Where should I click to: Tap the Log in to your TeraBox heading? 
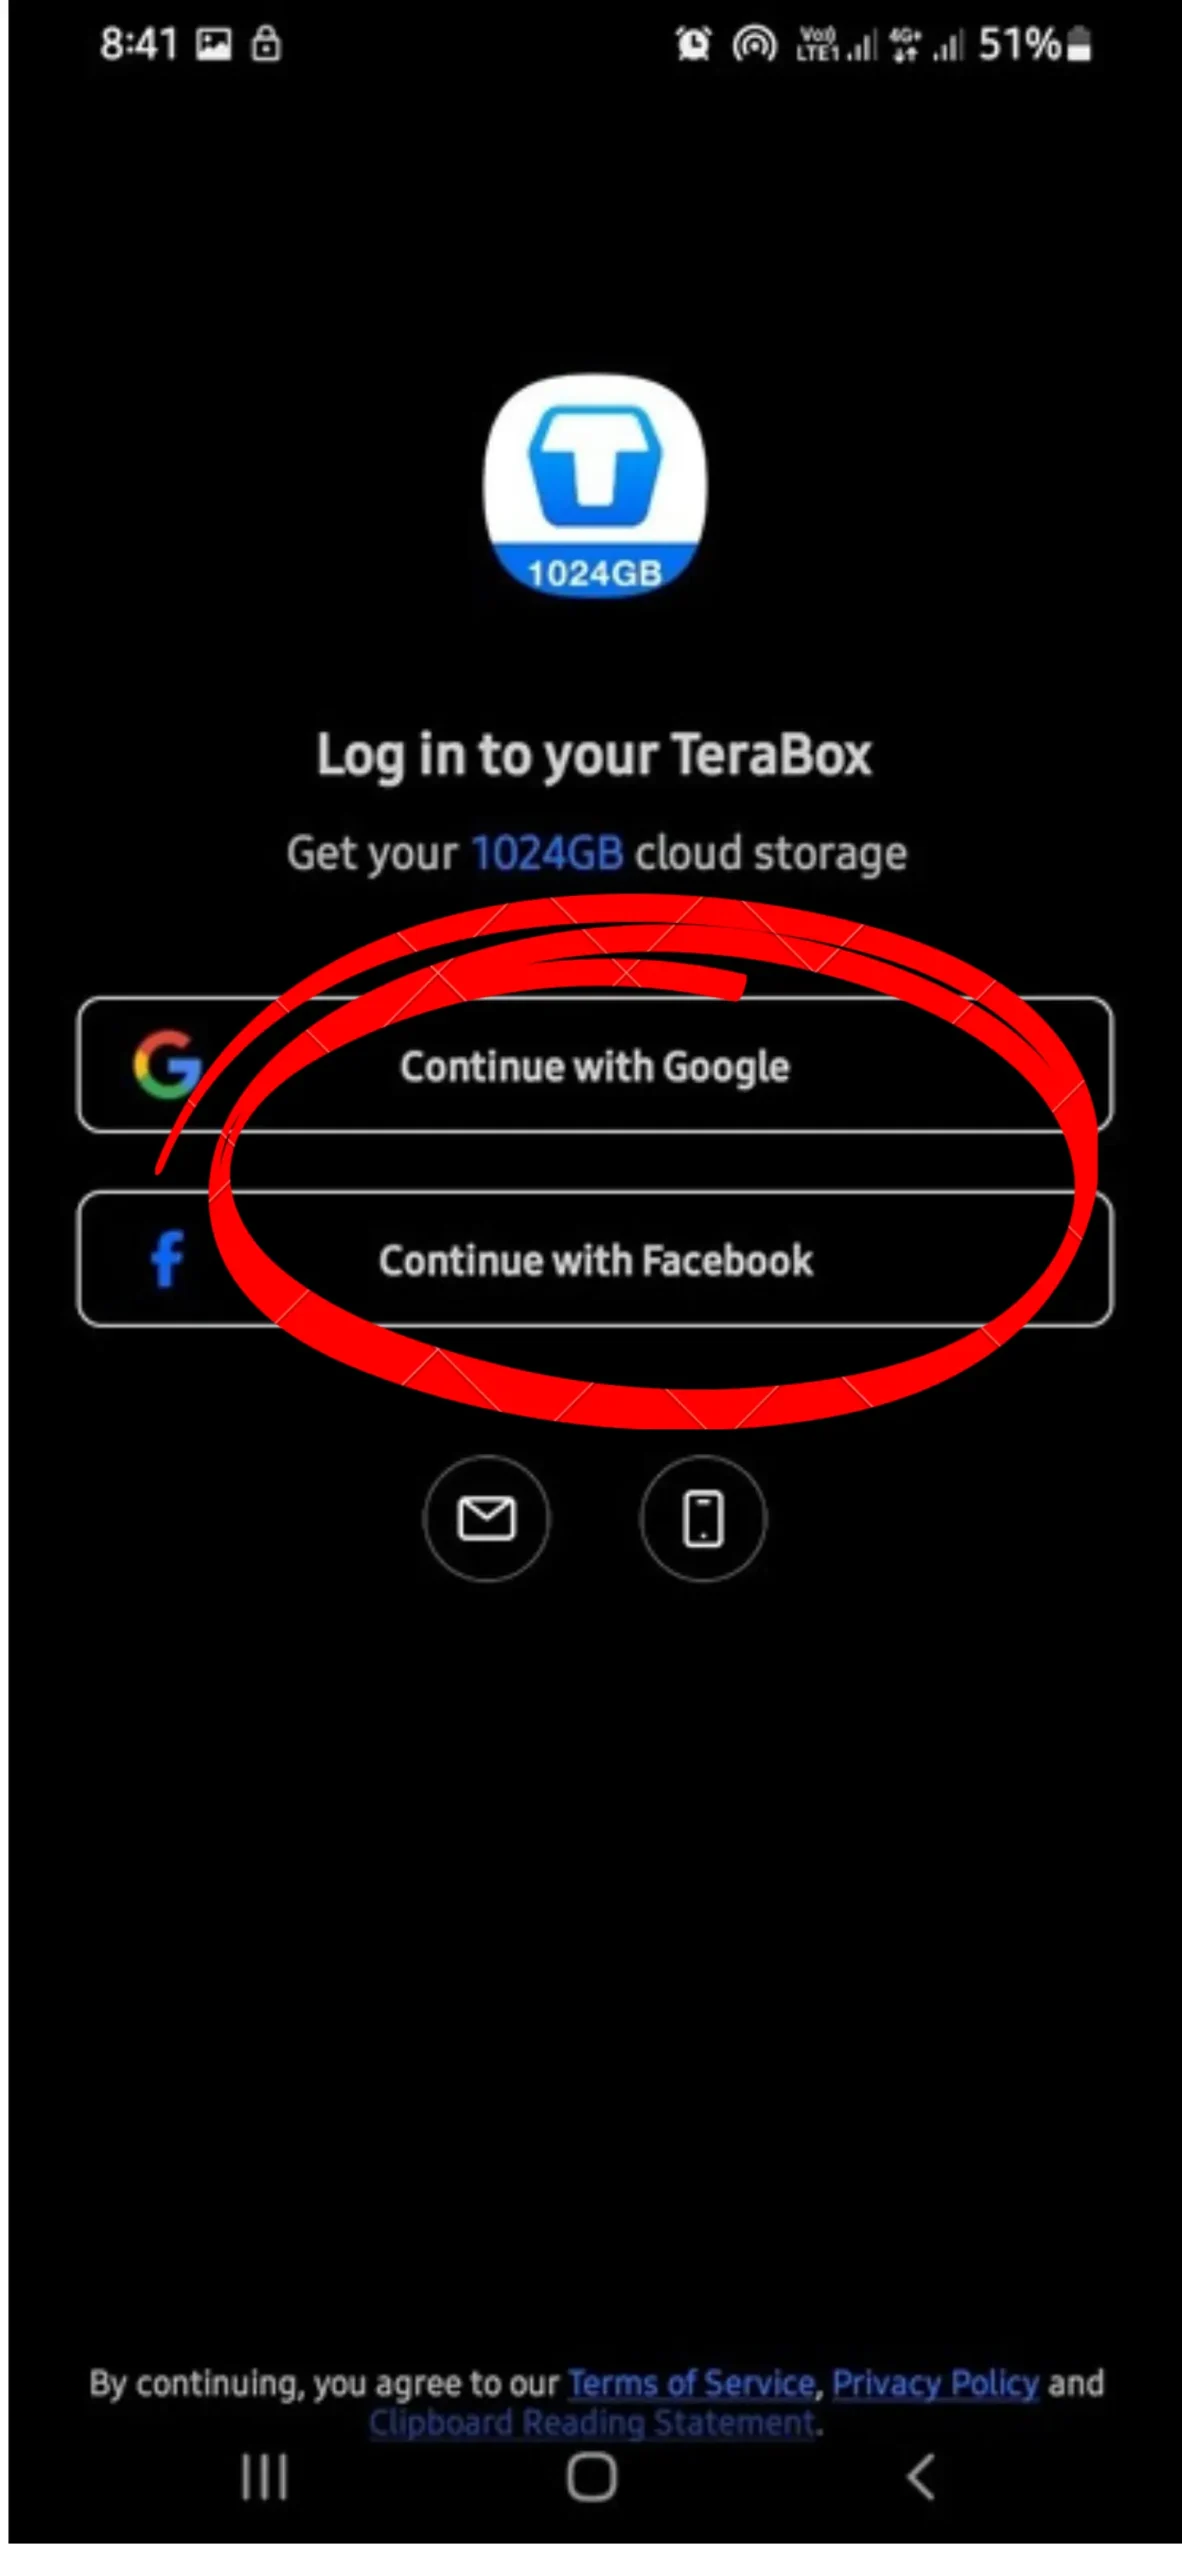pyautogui.click(x=594, y=755)
